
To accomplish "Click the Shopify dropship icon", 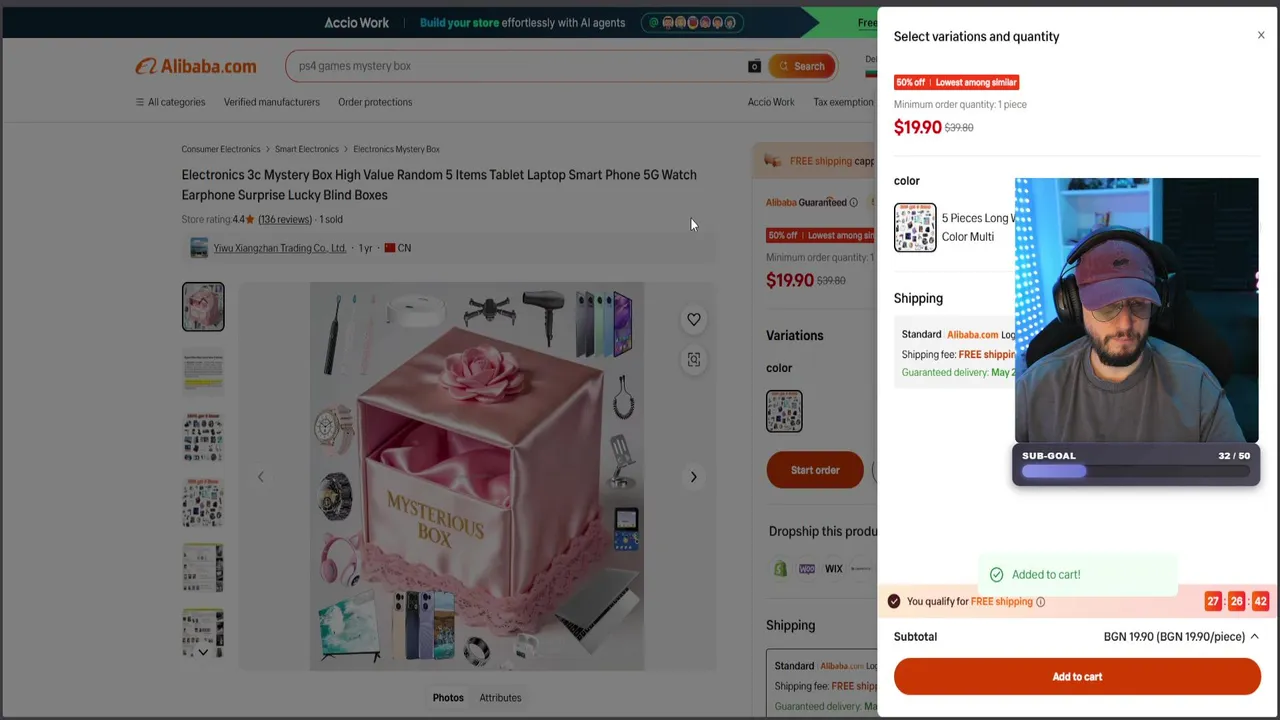I will pos(780,569).
